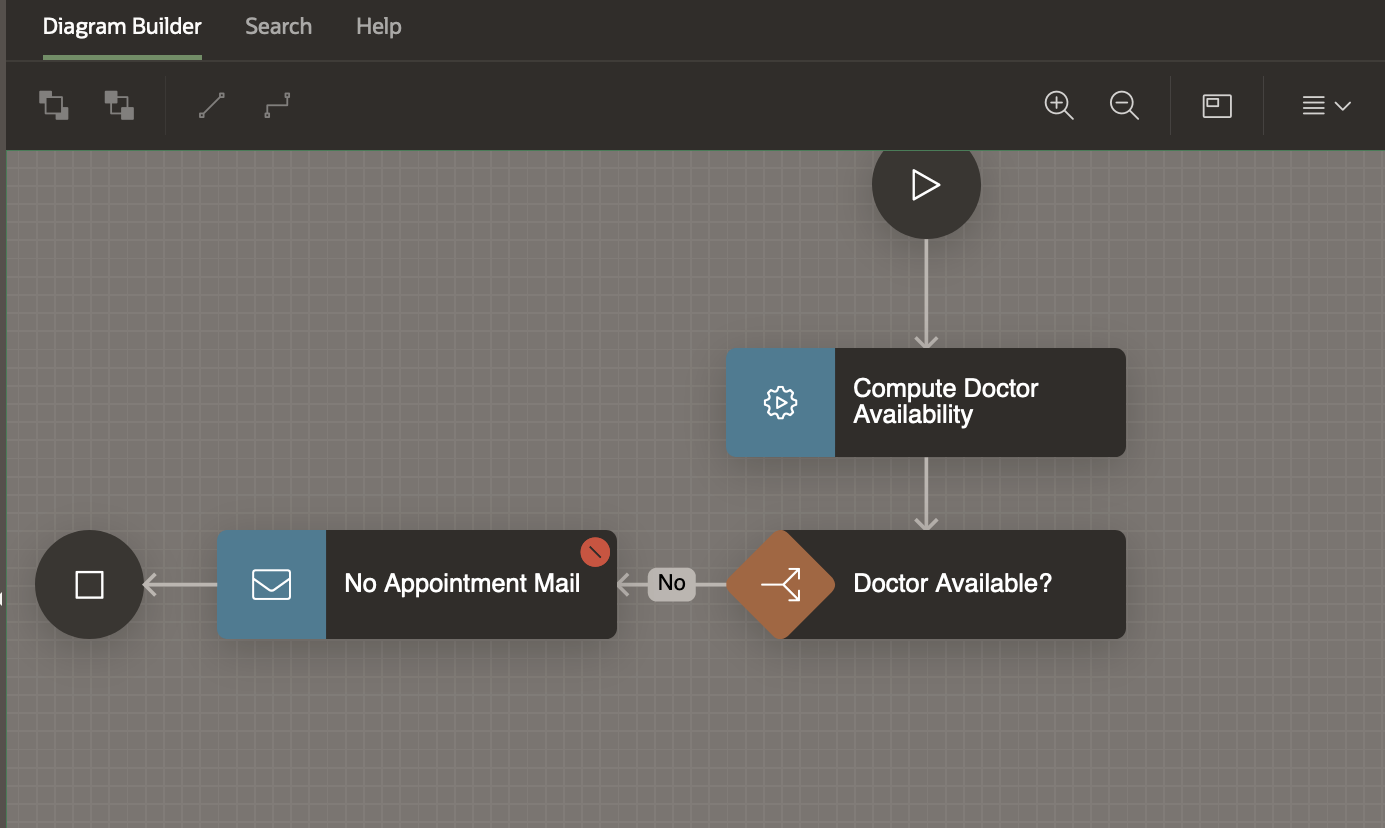Click the Send to Back toolbar icon
Image resolution: width=1385 pixels, height=828 pixels.
tap(119, 105)
